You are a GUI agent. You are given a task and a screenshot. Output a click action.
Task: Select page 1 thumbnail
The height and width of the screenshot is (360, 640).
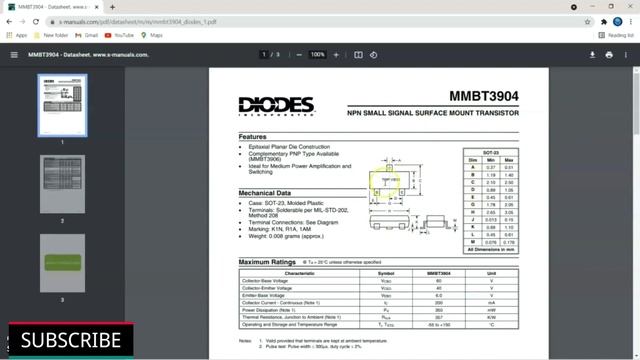(x=62, y=105)
